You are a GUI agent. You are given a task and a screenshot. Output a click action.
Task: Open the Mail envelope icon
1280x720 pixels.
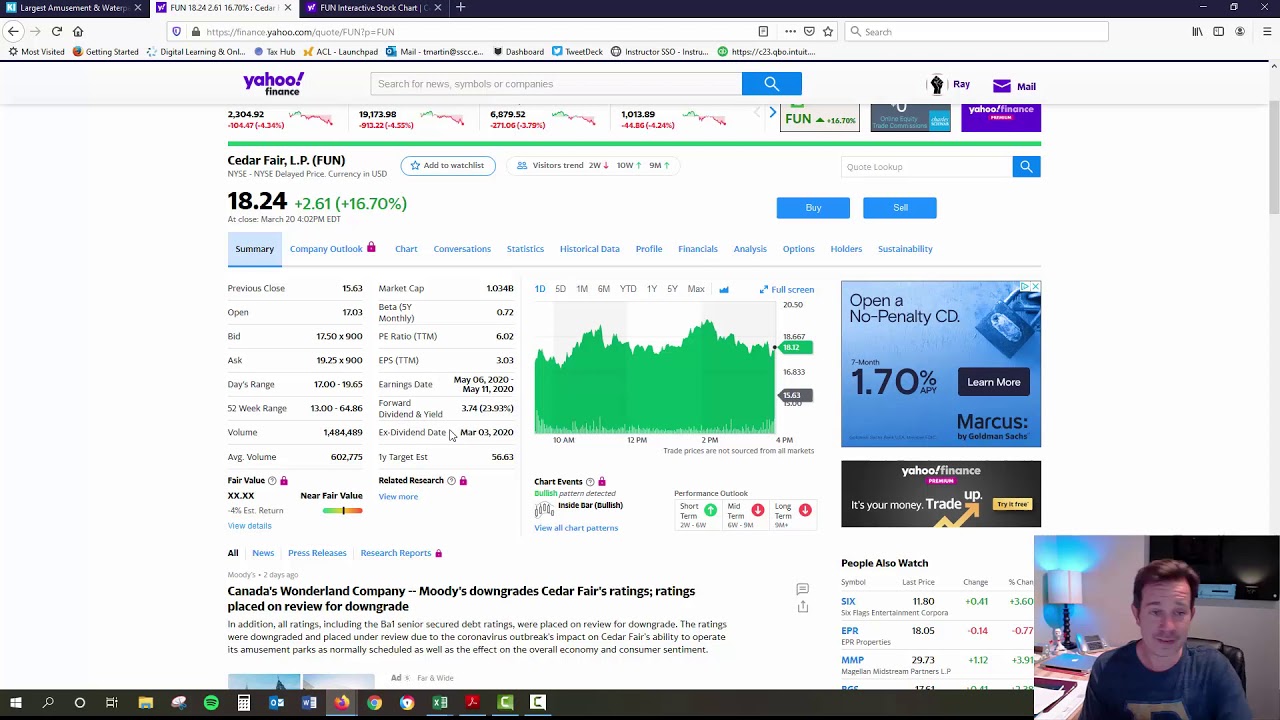click(x=1002, y=86)
